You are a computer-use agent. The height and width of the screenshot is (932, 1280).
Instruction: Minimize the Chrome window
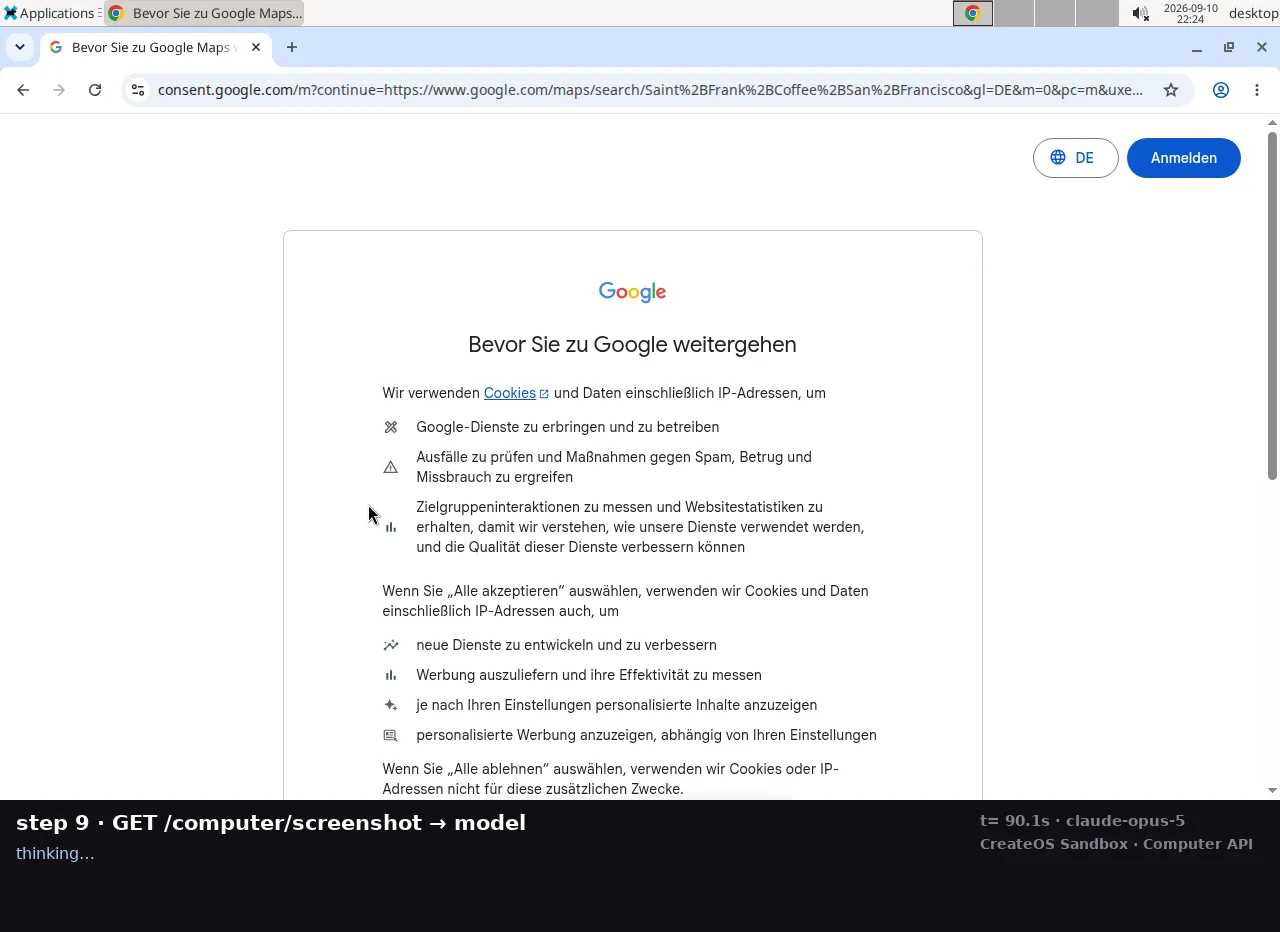pos(1197,47)
